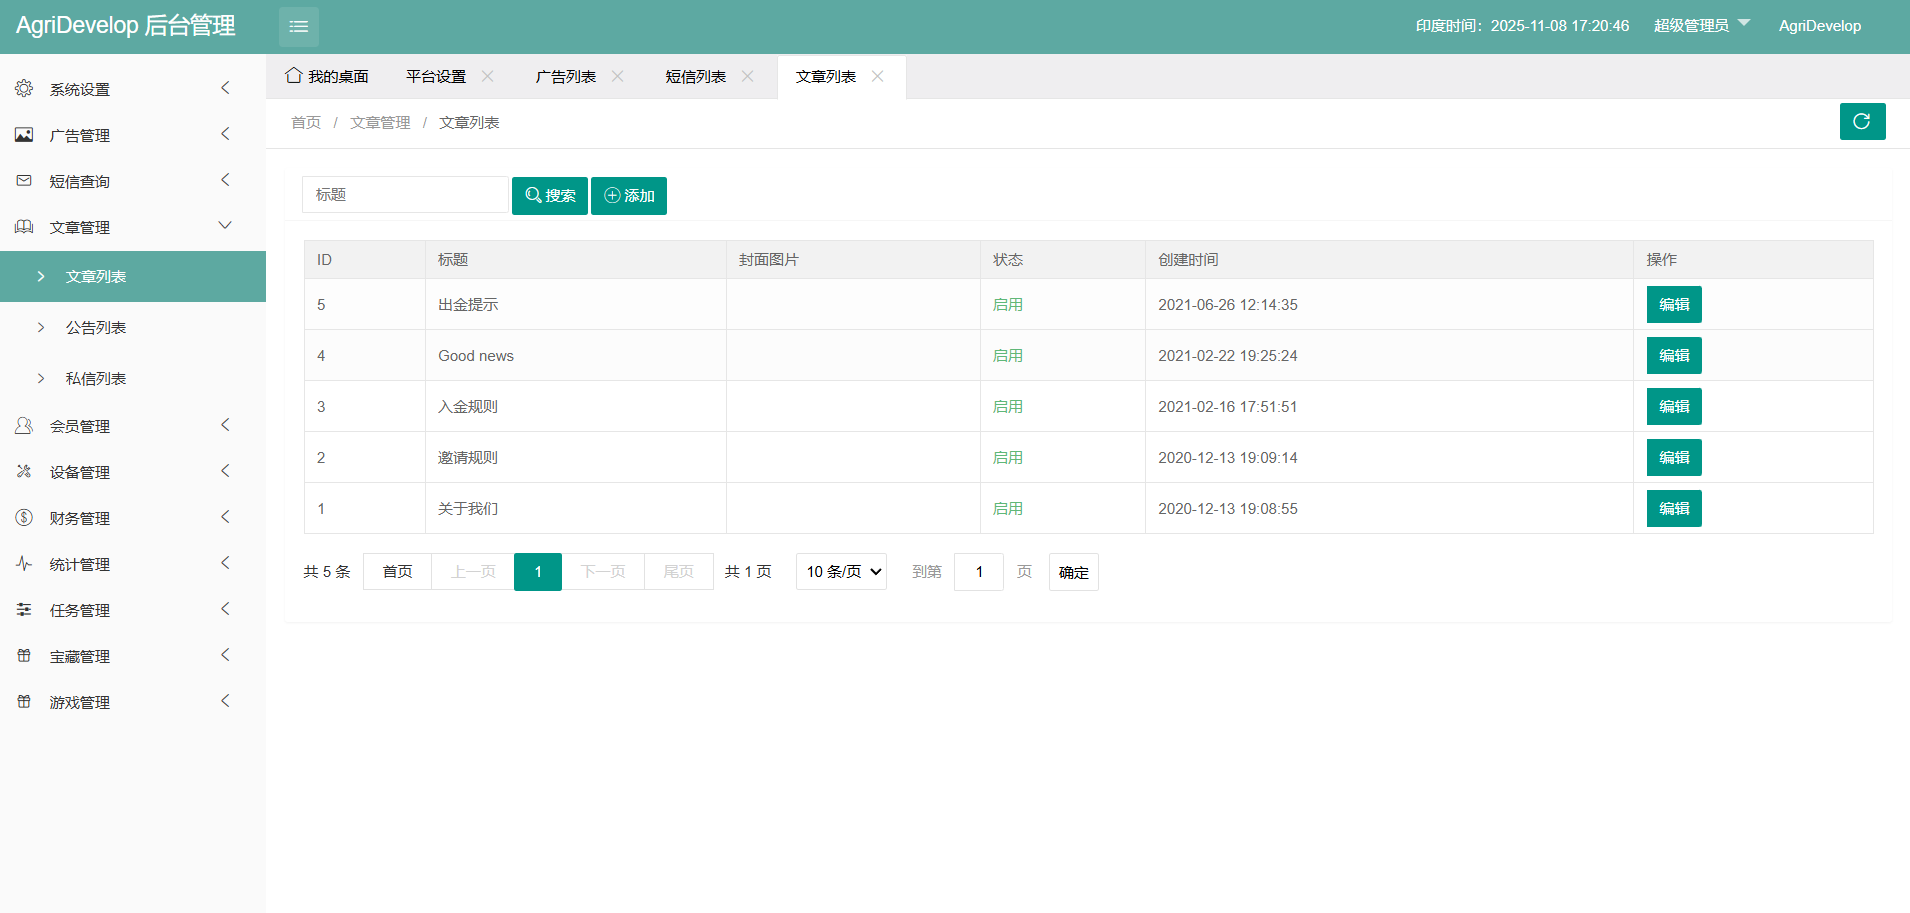Switch to the 我的桌面 tab
The image size is (1910, 913).
pos(327,77)
